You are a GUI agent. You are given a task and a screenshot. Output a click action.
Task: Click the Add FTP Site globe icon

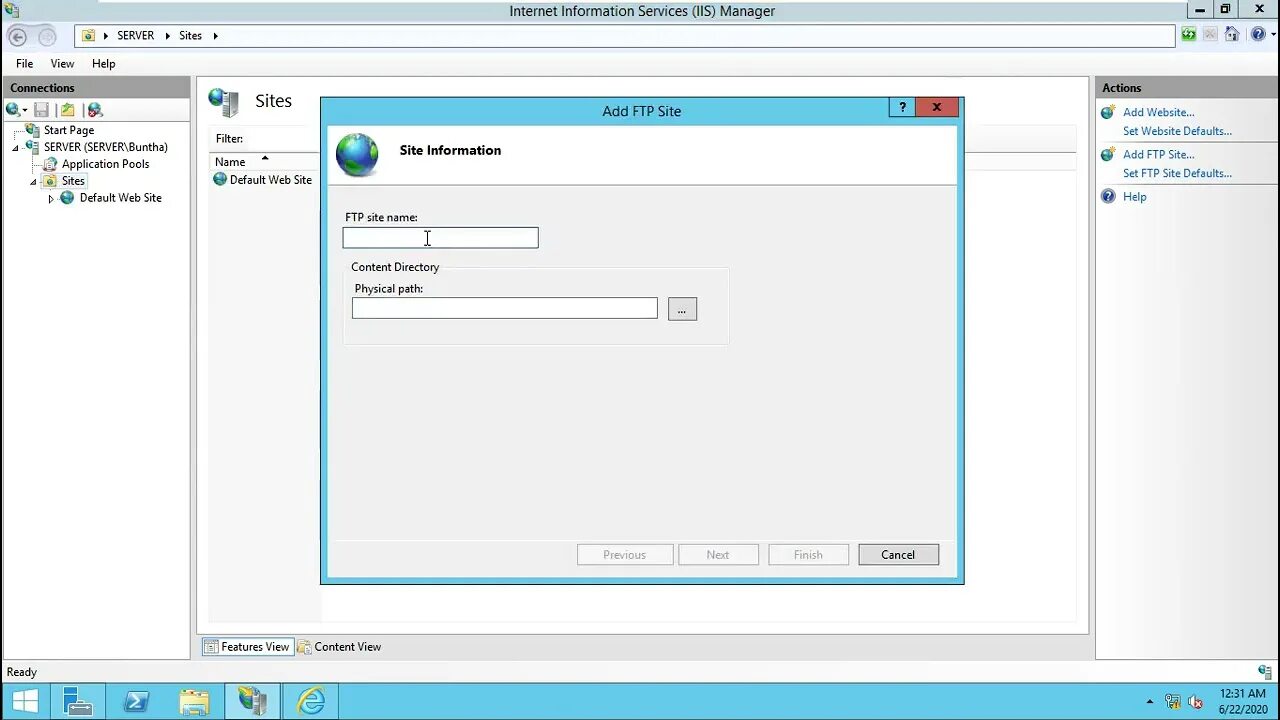click(1108, 154)
